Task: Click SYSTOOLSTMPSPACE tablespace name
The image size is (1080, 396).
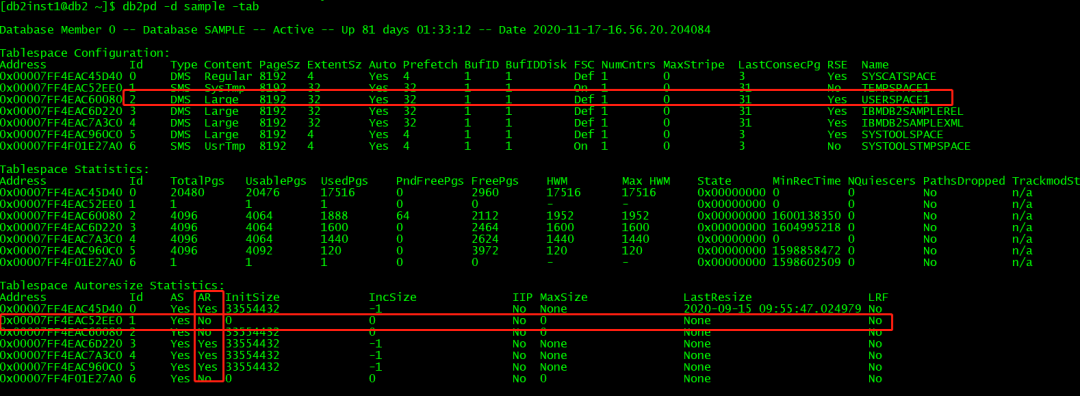Action: click(916, 146)
